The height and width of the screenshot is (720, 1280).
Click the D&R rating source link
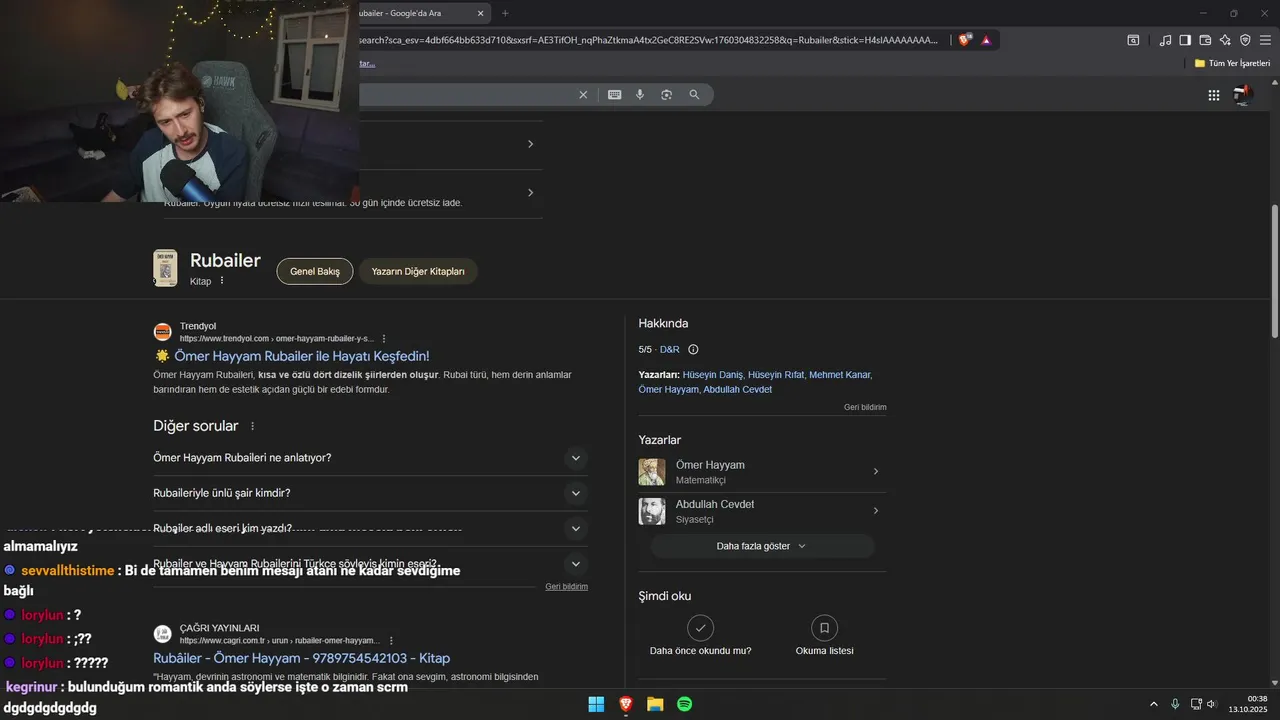point(670,350)
